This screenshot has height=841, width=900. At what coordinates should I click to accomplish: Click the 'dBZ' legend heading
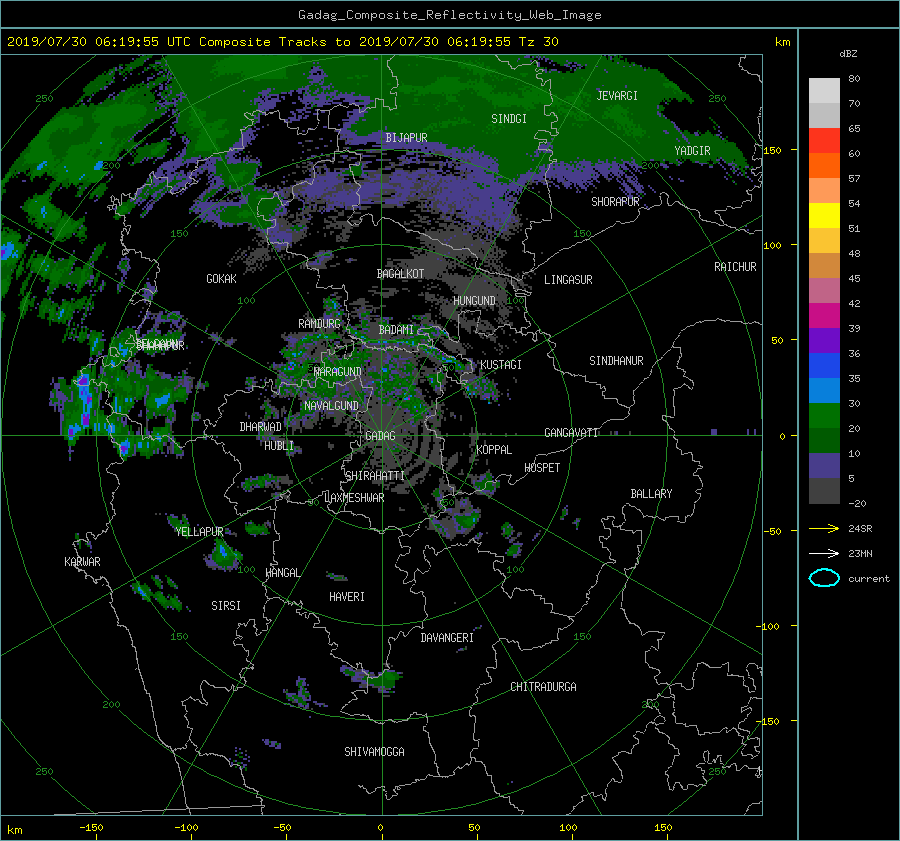coord(848,54)
